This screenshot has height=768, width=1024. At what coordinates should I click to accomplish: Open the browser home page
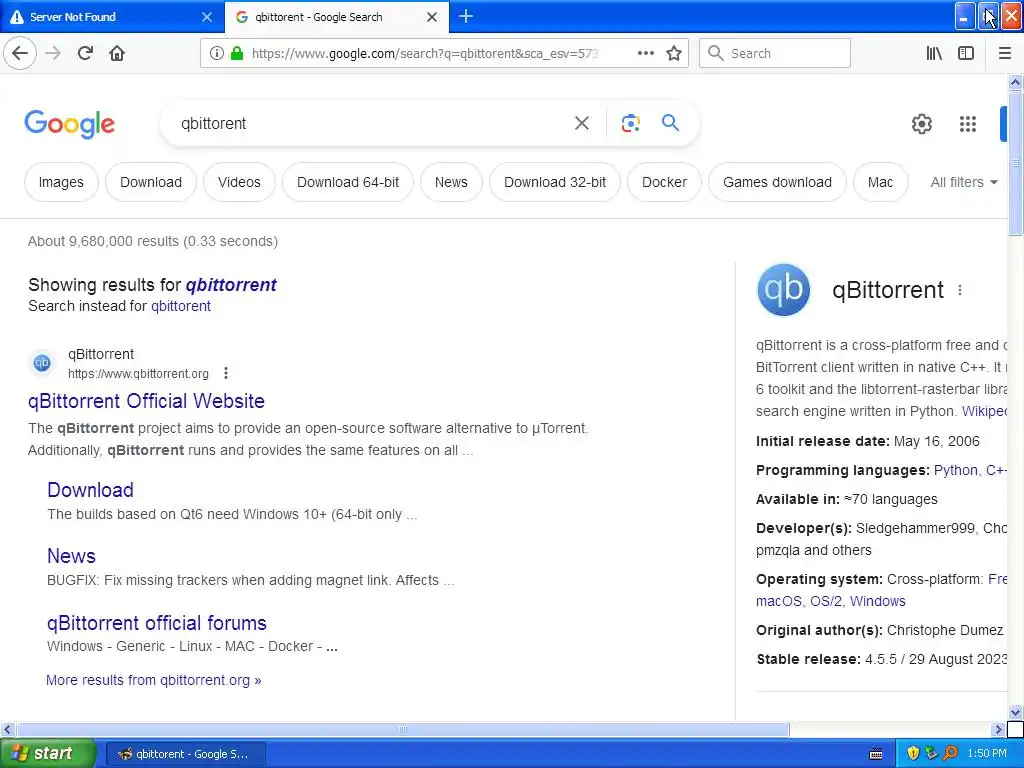pyautogui.click(x=117, y=53)
